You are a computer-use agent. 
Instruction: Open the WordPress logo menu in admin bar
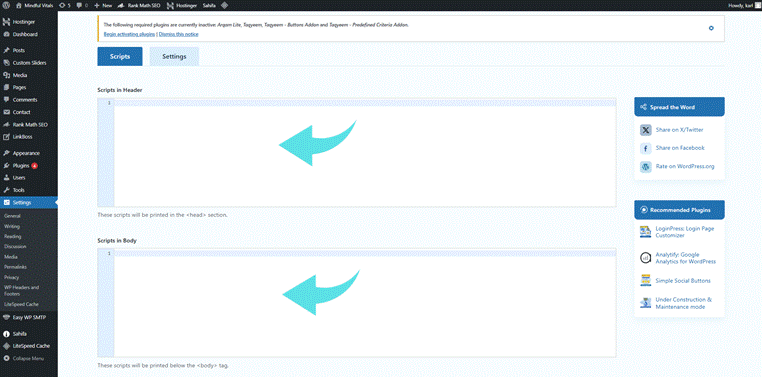(7, 5)
